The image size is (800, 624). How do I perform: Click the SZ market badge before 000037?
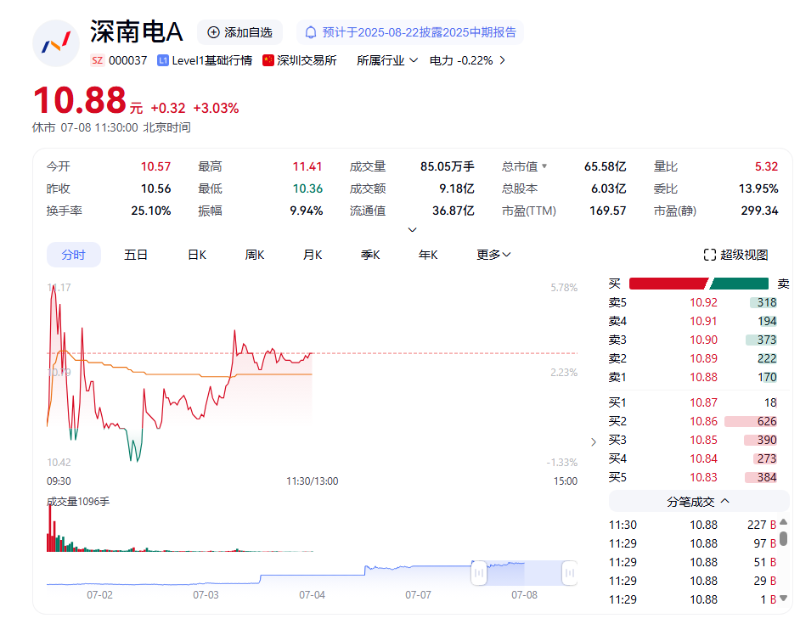[97, 59]
